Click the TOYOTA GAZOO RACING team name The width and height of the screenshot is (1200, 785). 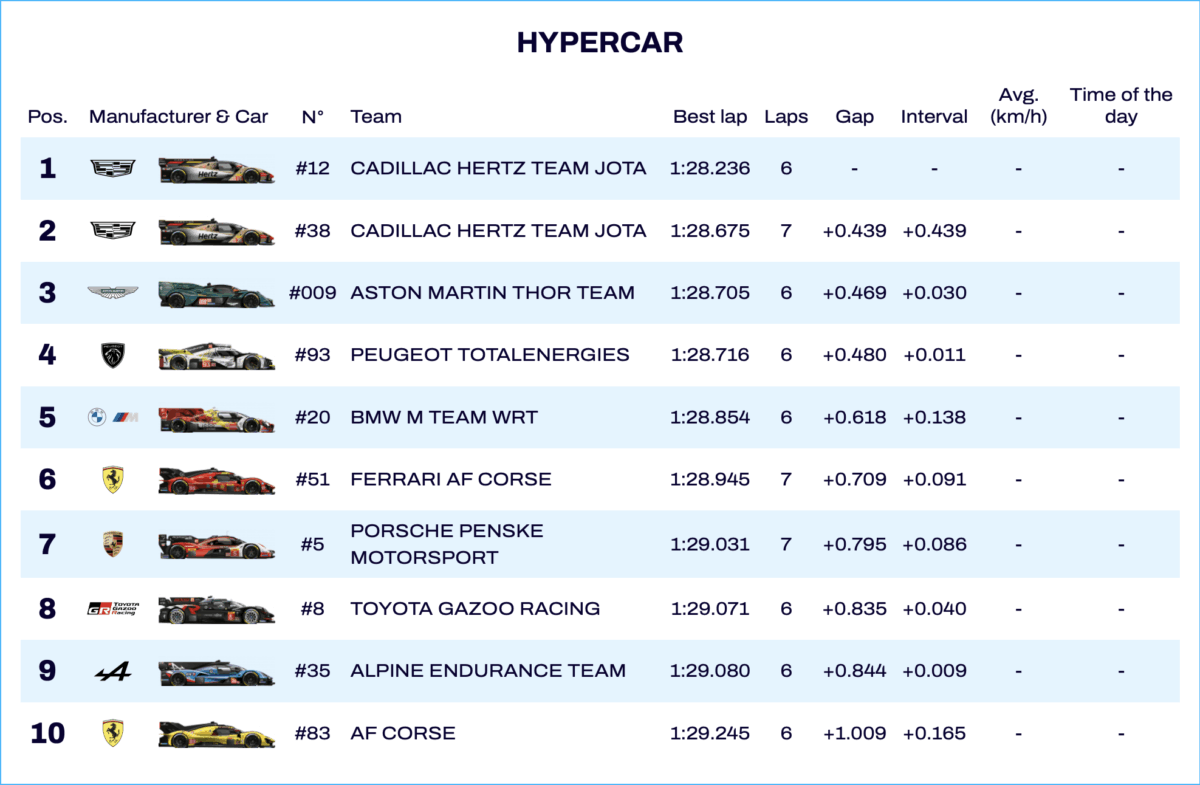coord(475,608)
